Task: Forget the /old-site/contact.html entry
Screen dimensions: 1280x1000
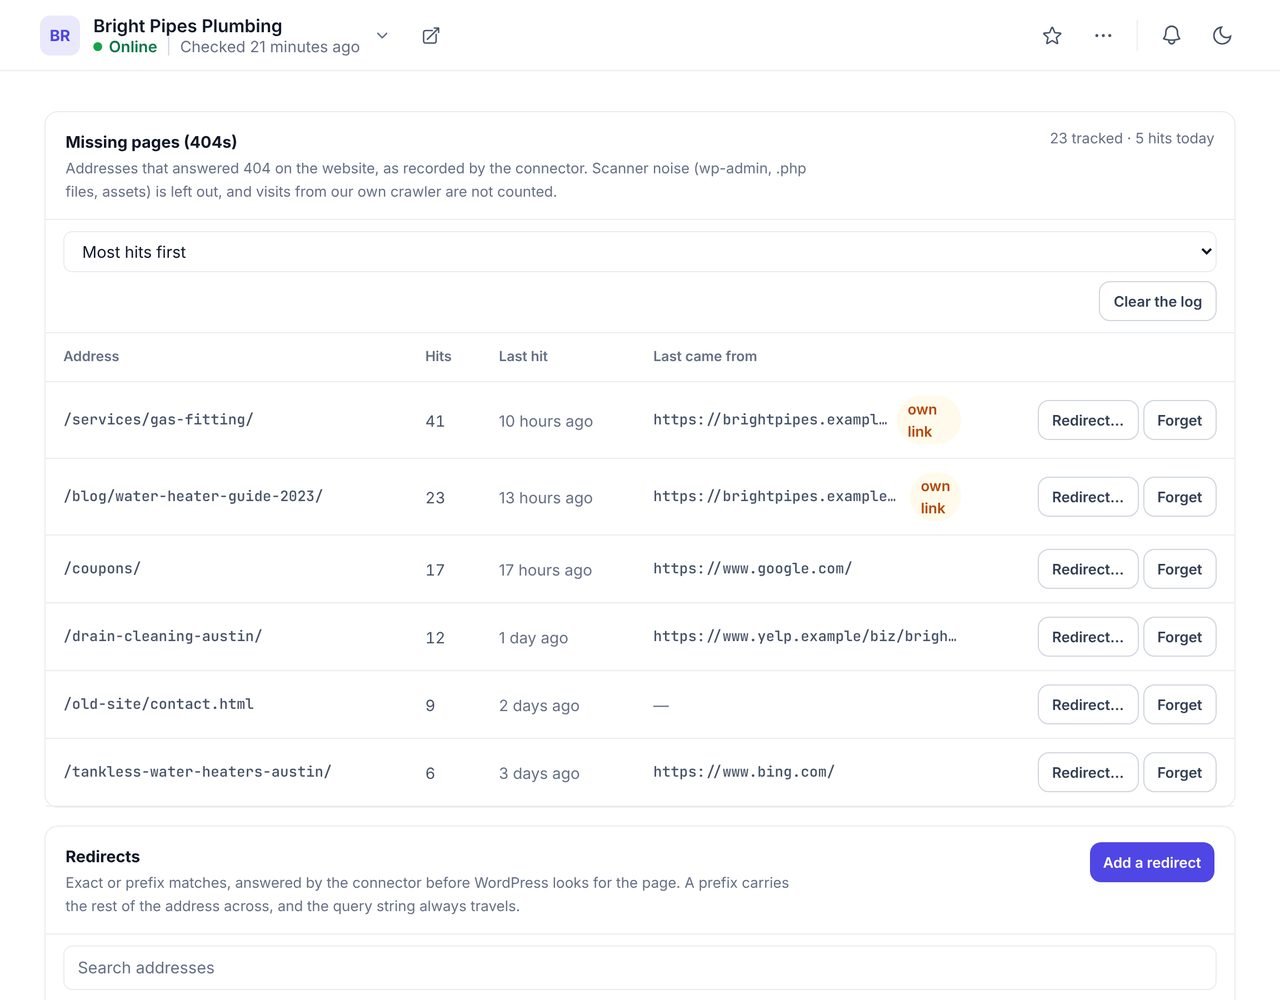Action: point(1180,705)
